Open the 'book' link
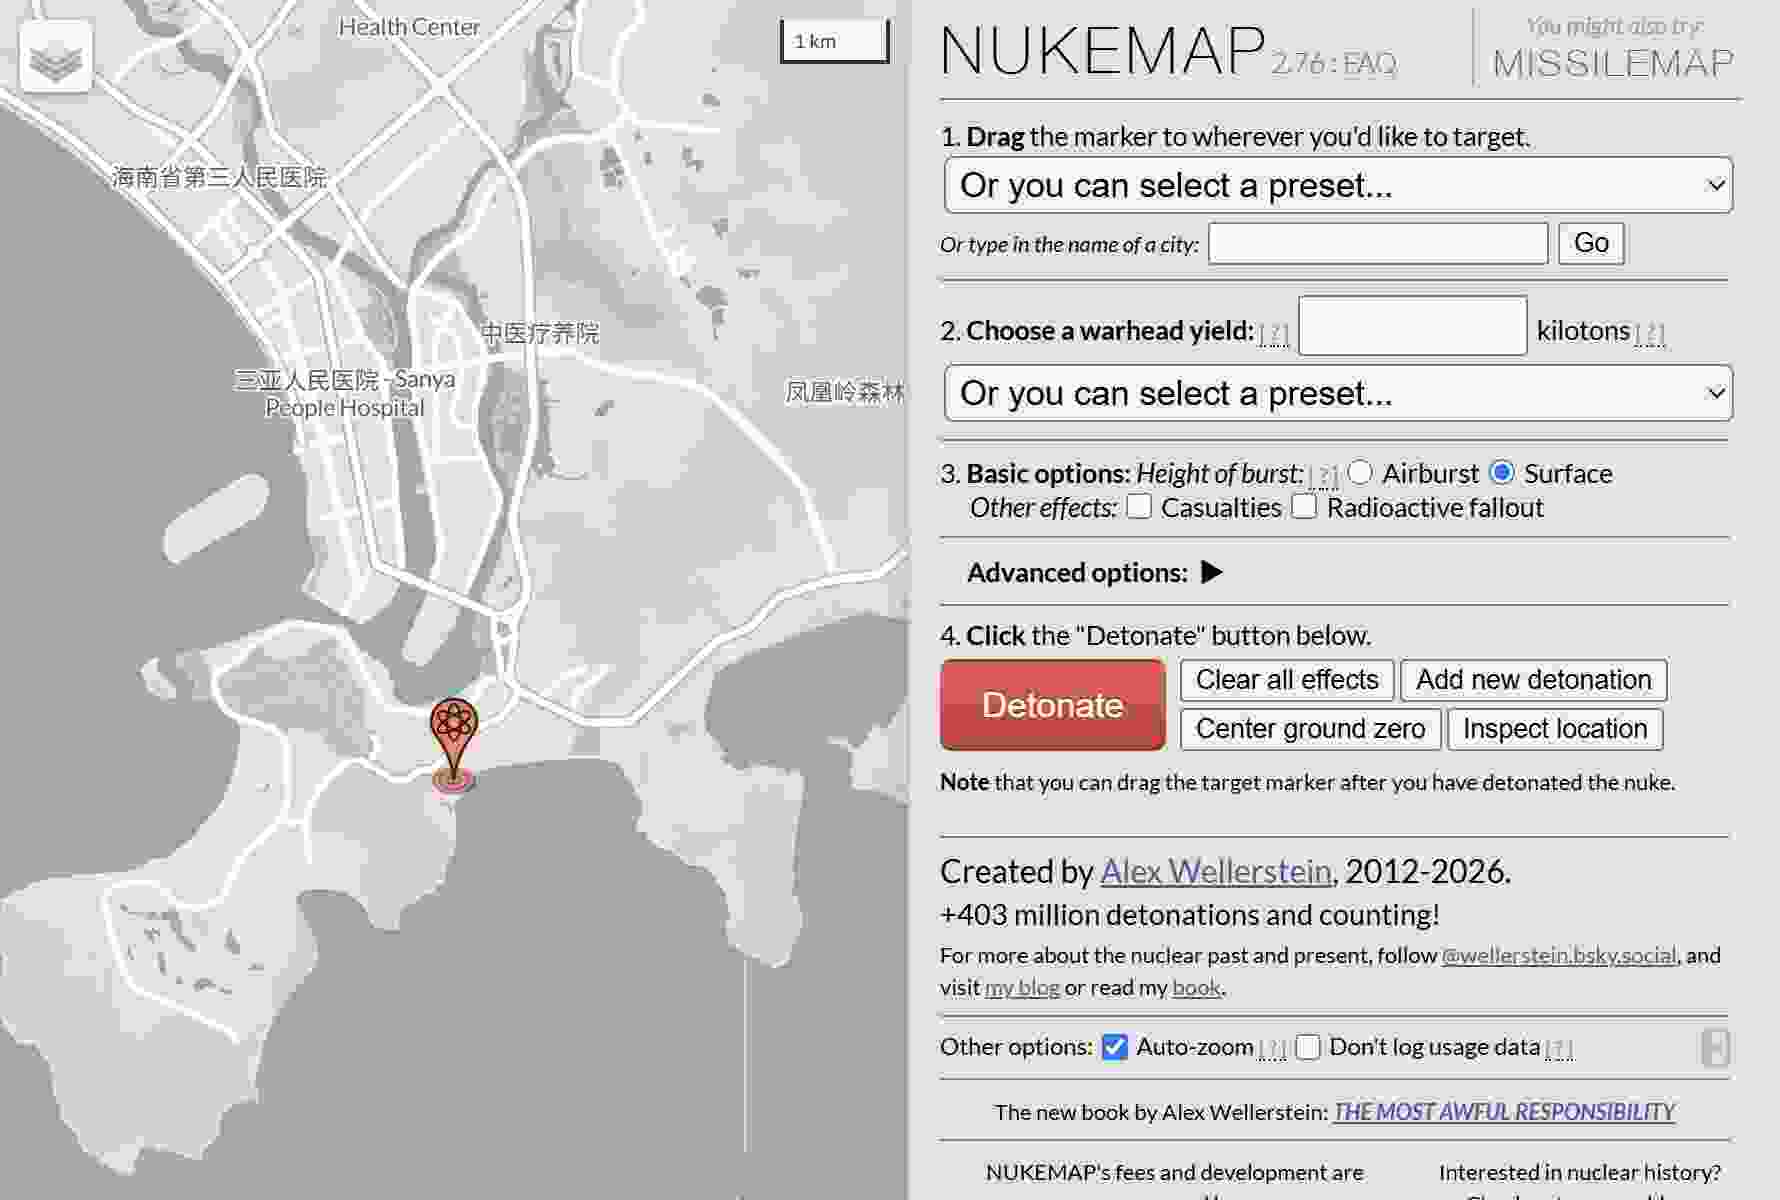 point(1197,988)
